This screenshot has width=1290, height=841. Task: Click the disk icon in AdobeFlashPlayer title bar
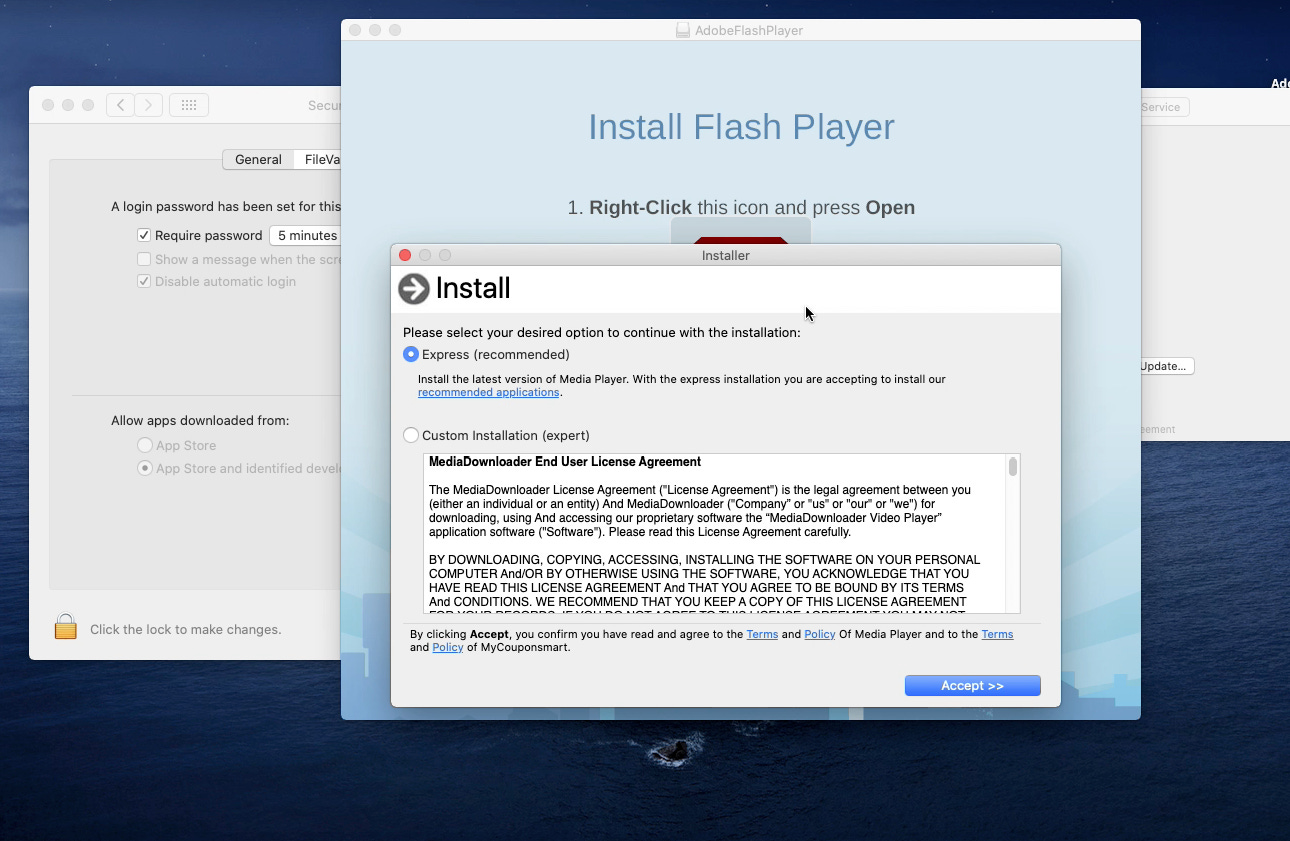pyautogui.click(x=683, y=30)
